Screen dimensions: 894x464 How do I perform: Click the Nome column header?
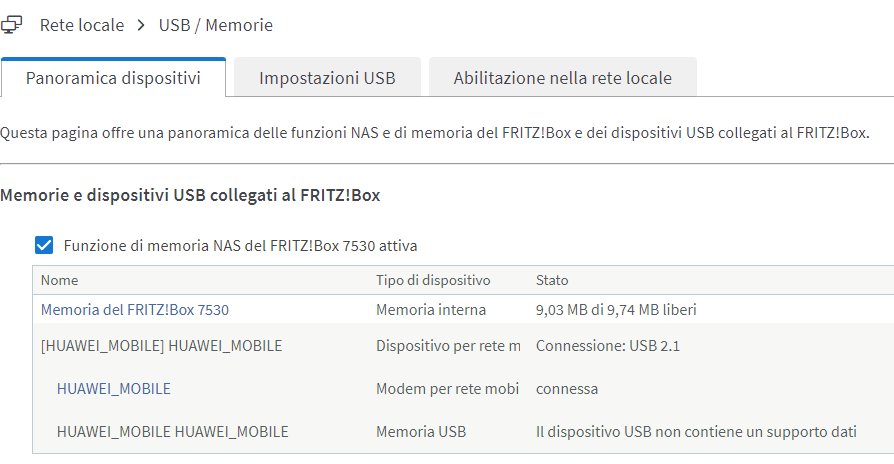tap(59, 280)
